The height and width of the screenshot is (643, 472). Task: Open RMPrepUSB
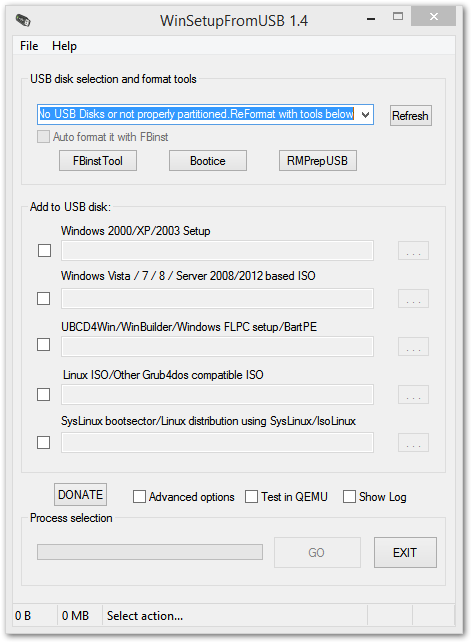click(318, 160)
